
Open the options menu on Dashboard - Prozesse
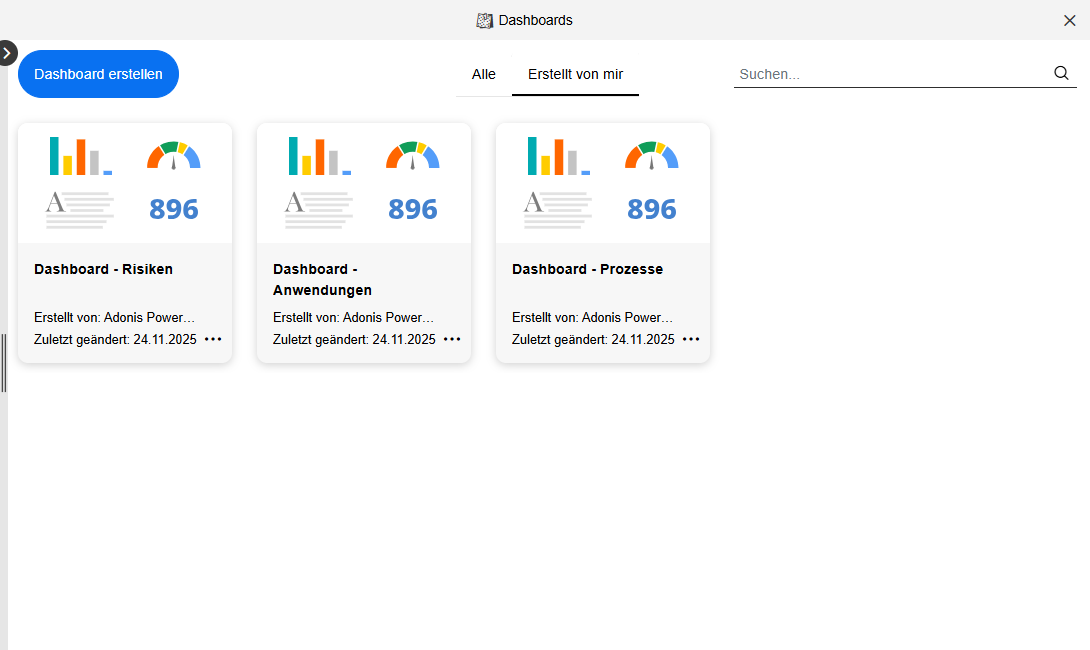click(690, 339)
